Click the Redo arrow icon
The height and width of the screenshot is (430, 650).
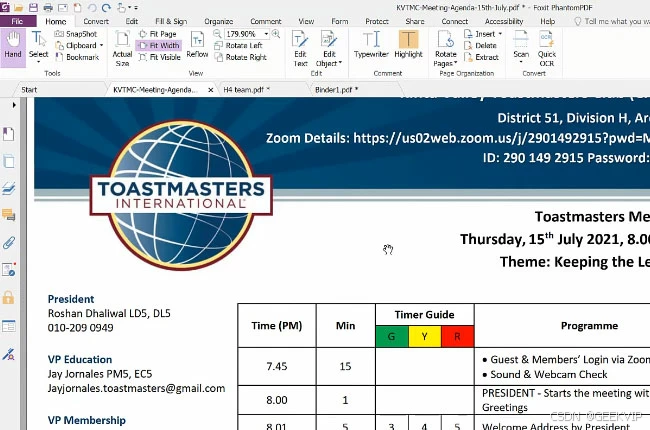(107, 7)
